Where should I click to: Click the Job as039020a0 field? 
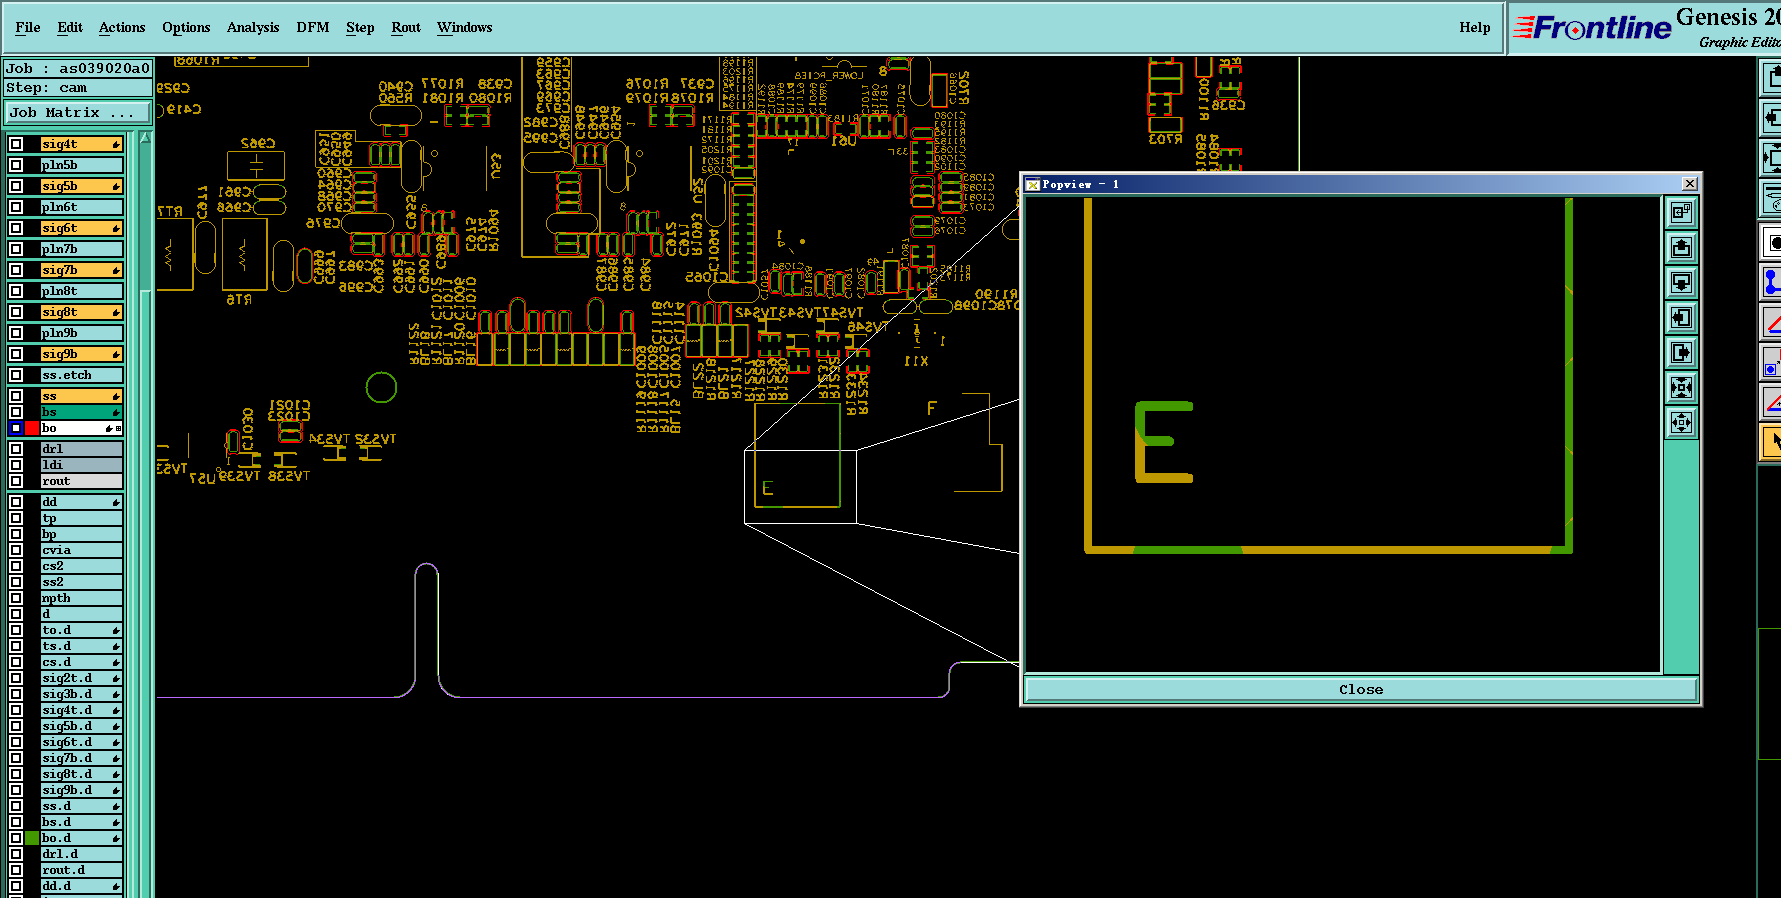click(77, 68)
